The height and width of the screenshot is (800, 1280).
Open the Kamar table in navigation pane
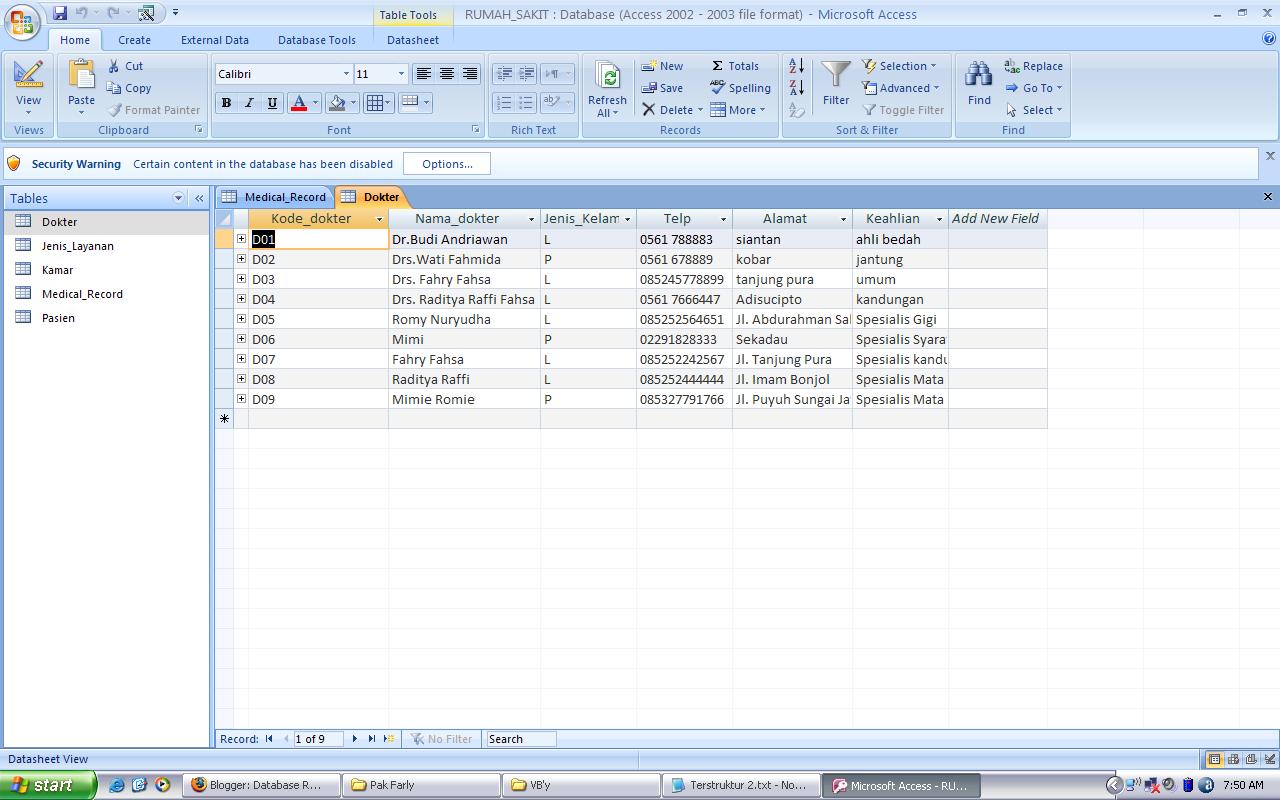[x=57, y=270]
